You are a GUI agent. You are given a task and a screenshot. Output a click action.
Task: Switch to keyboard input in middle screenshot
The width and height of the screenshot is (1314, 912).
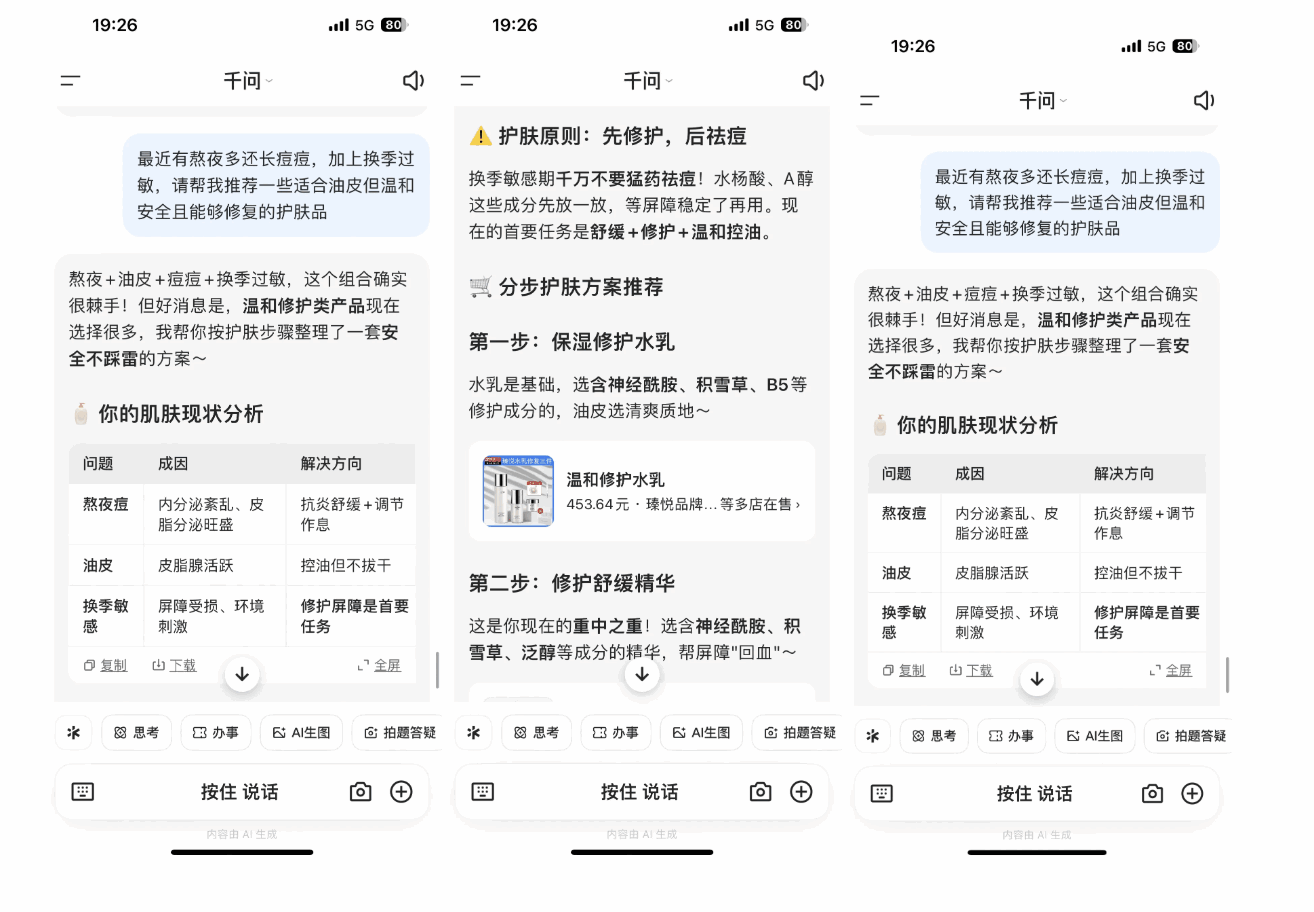coord(483,792)
